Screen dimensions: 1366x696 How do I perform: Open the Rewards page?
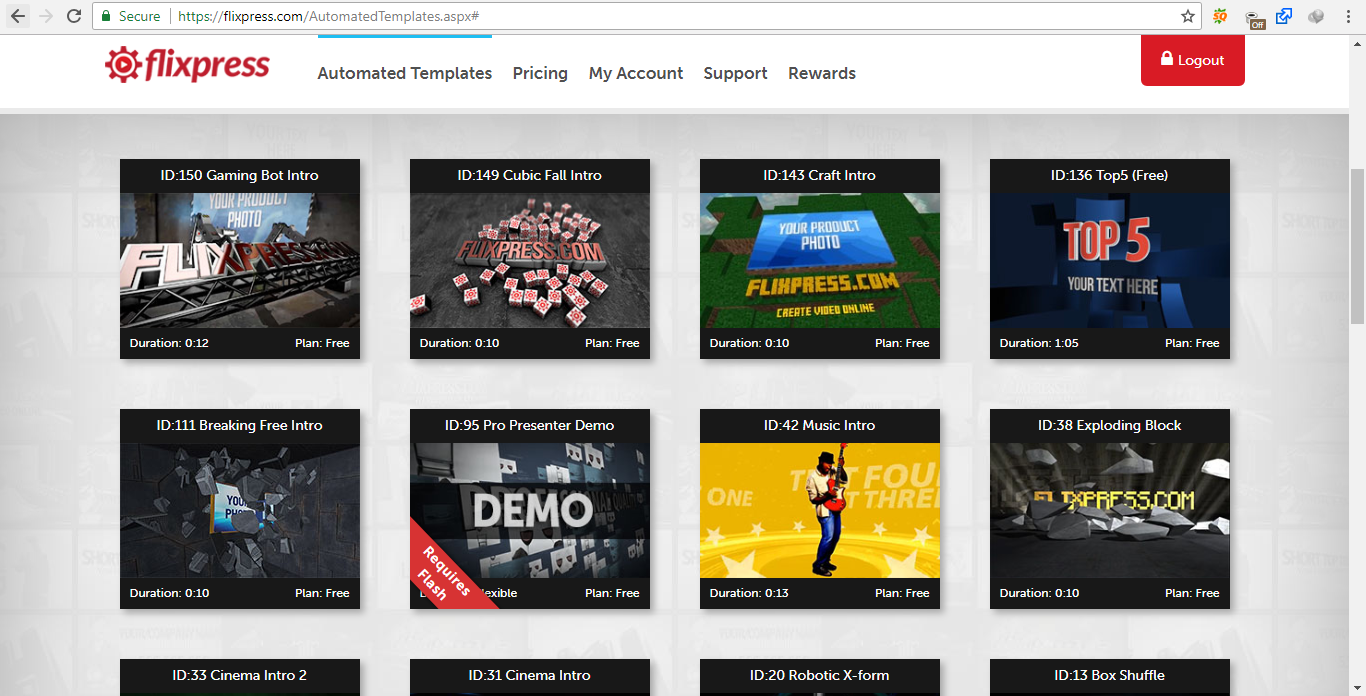[821, 73]
